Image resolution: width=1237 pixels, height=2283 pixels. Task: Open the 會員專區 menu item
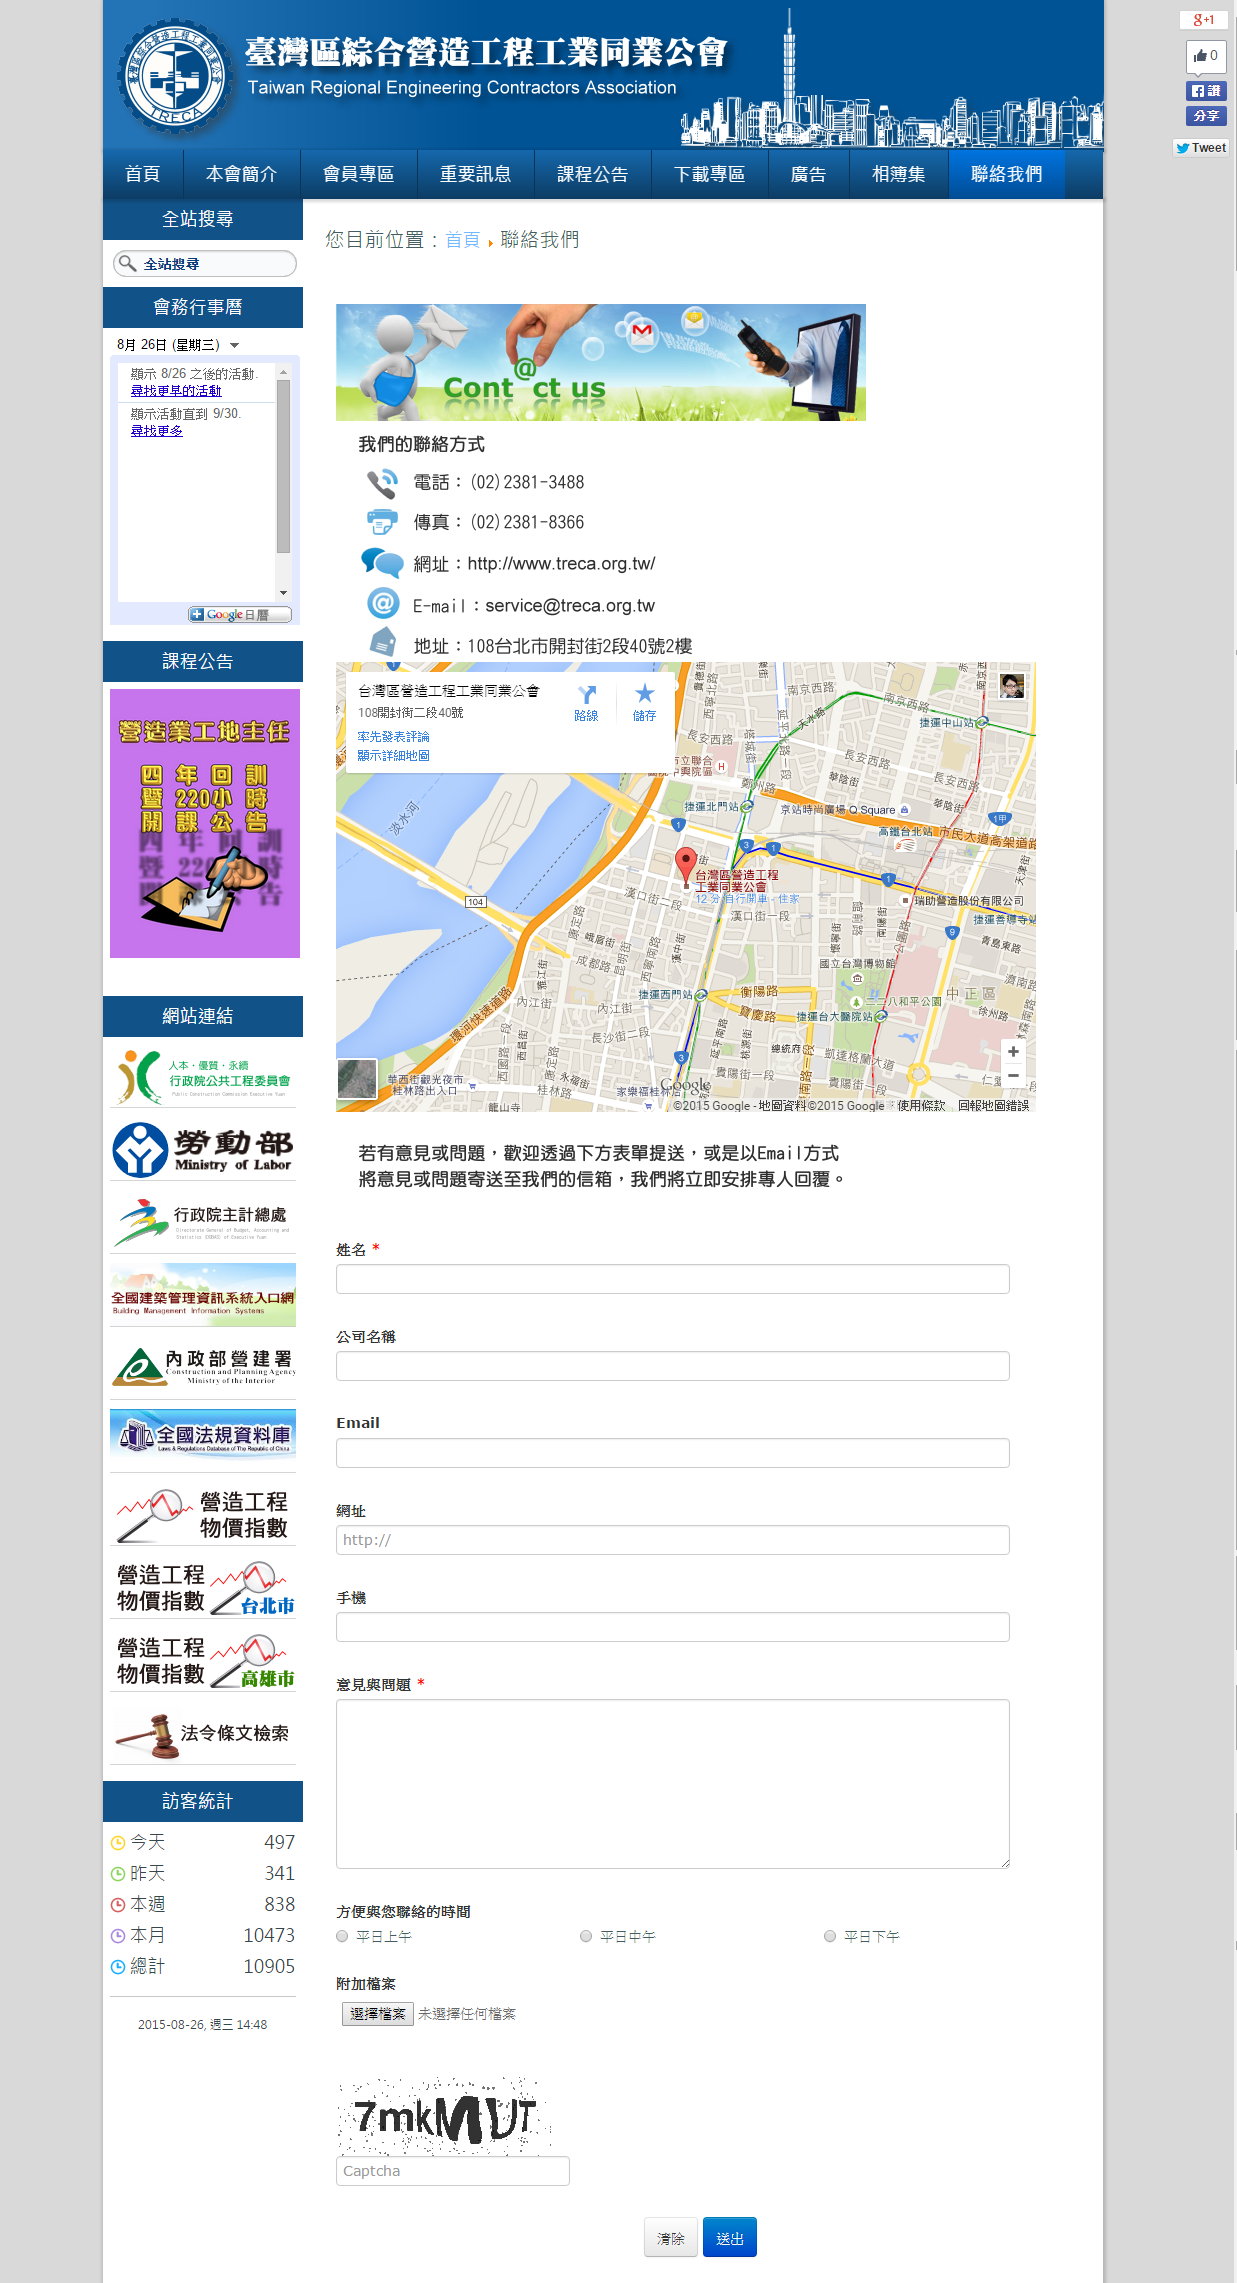pyautogui.click(x=358, y=174)
